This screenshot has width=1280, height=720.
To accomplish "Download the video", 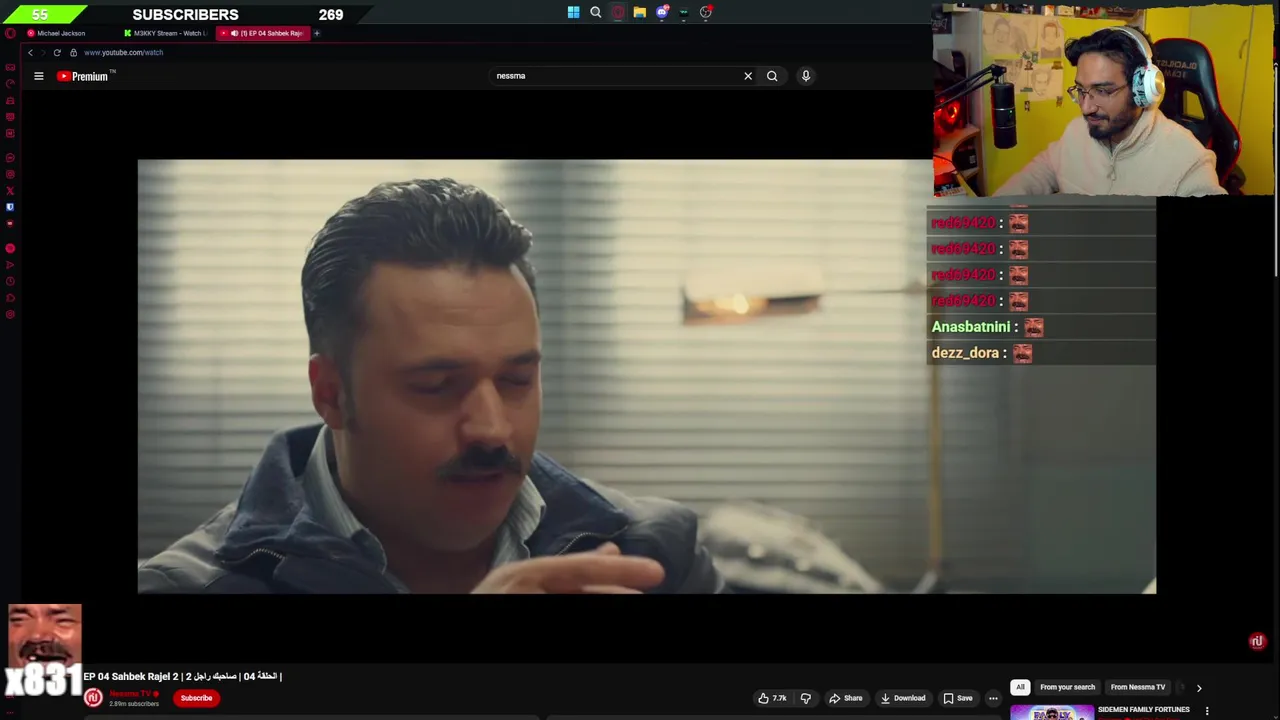I will 903,698.
